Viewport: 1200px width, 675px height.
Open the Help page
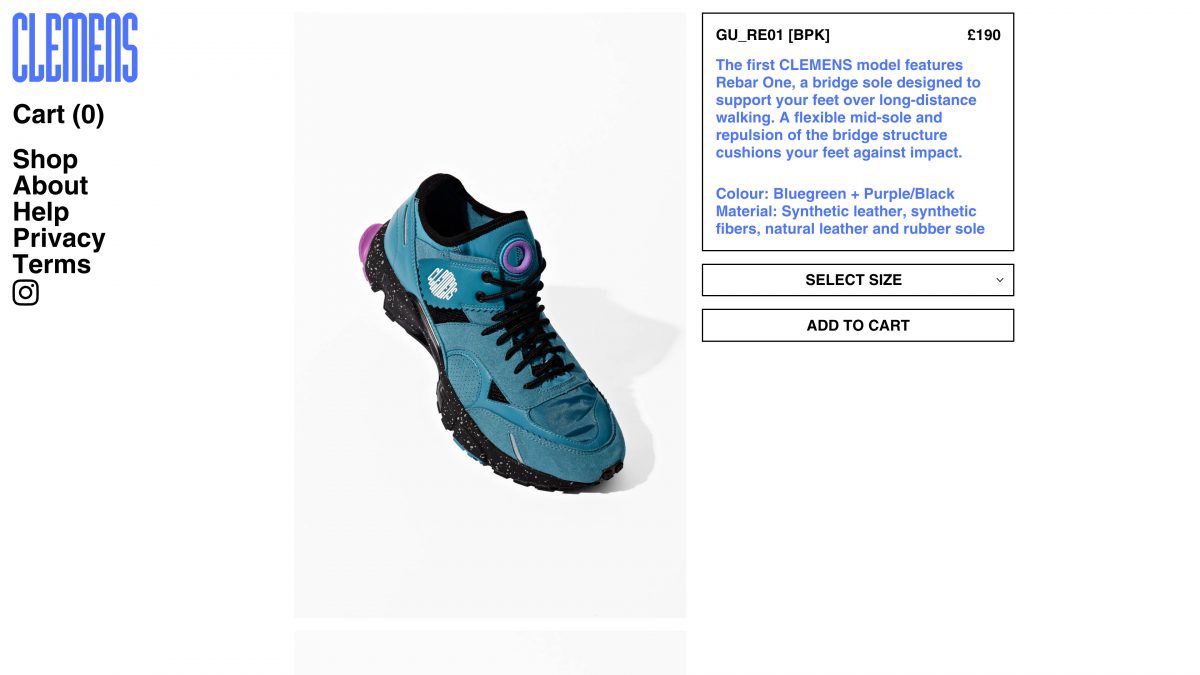(x=41, y=212)
